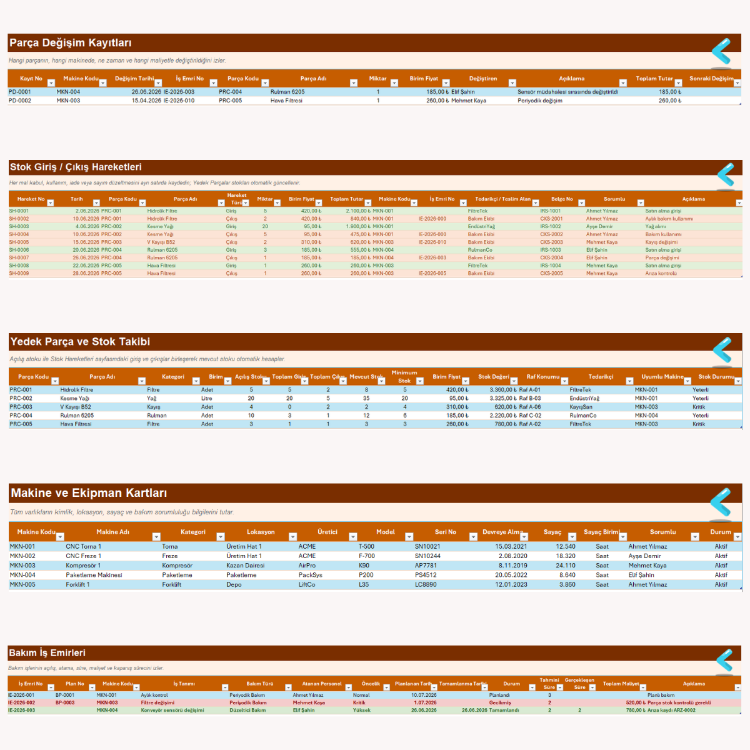The image size is (750, 750).
Task: Open the Değiştiren column filter
Action: tap(512, 83)
